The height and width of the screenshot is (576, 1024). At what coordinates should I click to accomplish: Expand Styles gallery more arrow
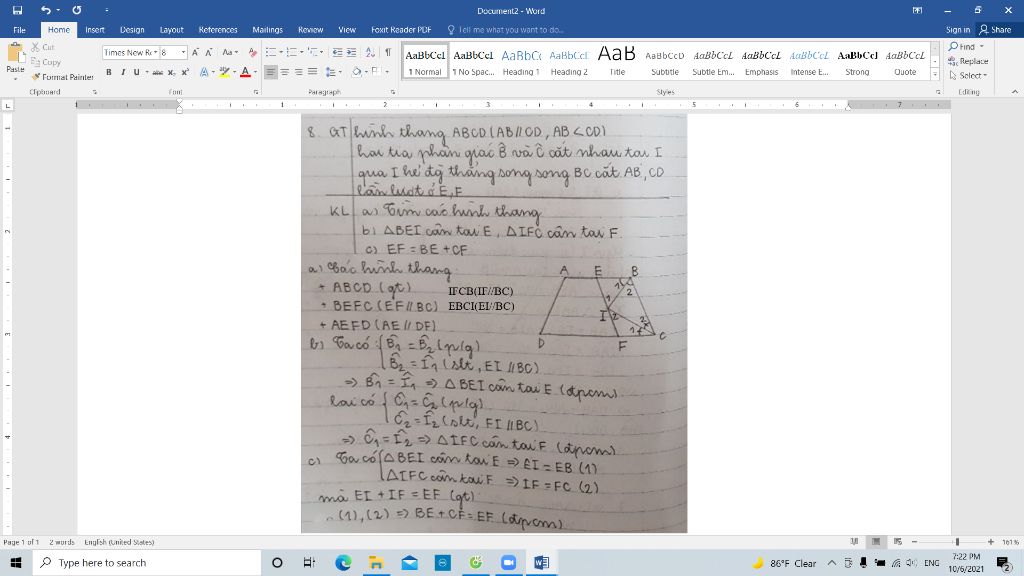[935, 75]
